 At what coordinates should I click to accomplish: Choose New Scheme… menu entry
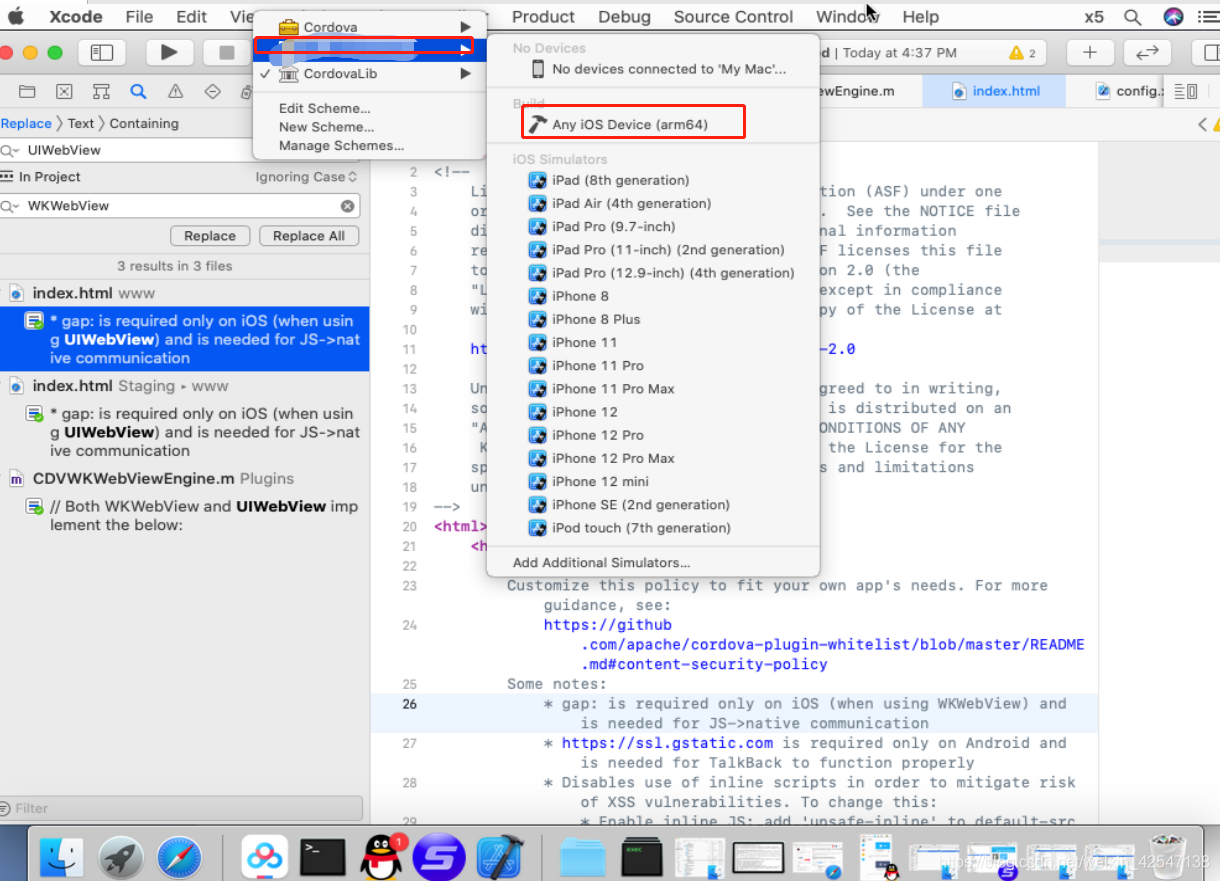click(x=326, y=127)
